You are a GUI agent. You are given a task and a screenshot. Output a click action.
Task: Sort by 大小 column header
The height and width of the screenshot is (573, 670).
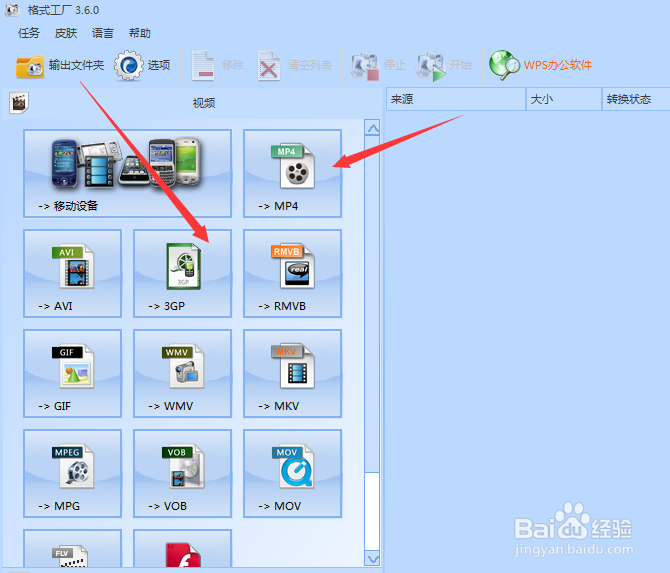(564, 99)
